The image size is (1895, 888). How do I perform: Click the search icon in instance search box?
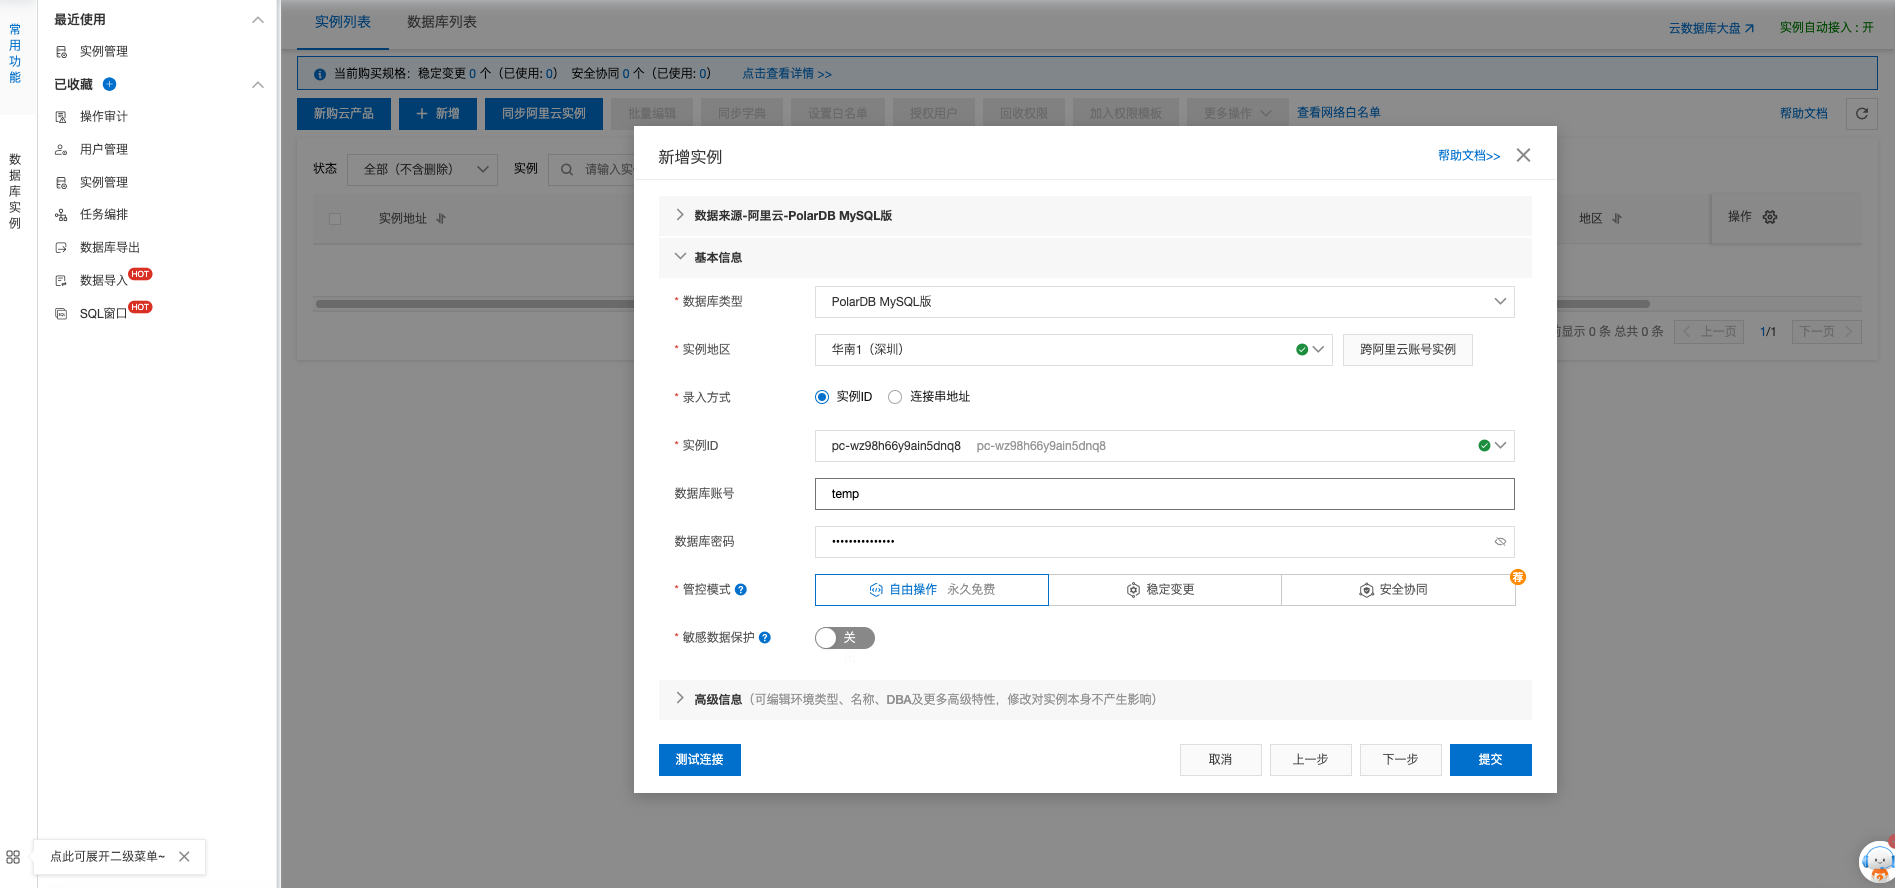[567, 170]
